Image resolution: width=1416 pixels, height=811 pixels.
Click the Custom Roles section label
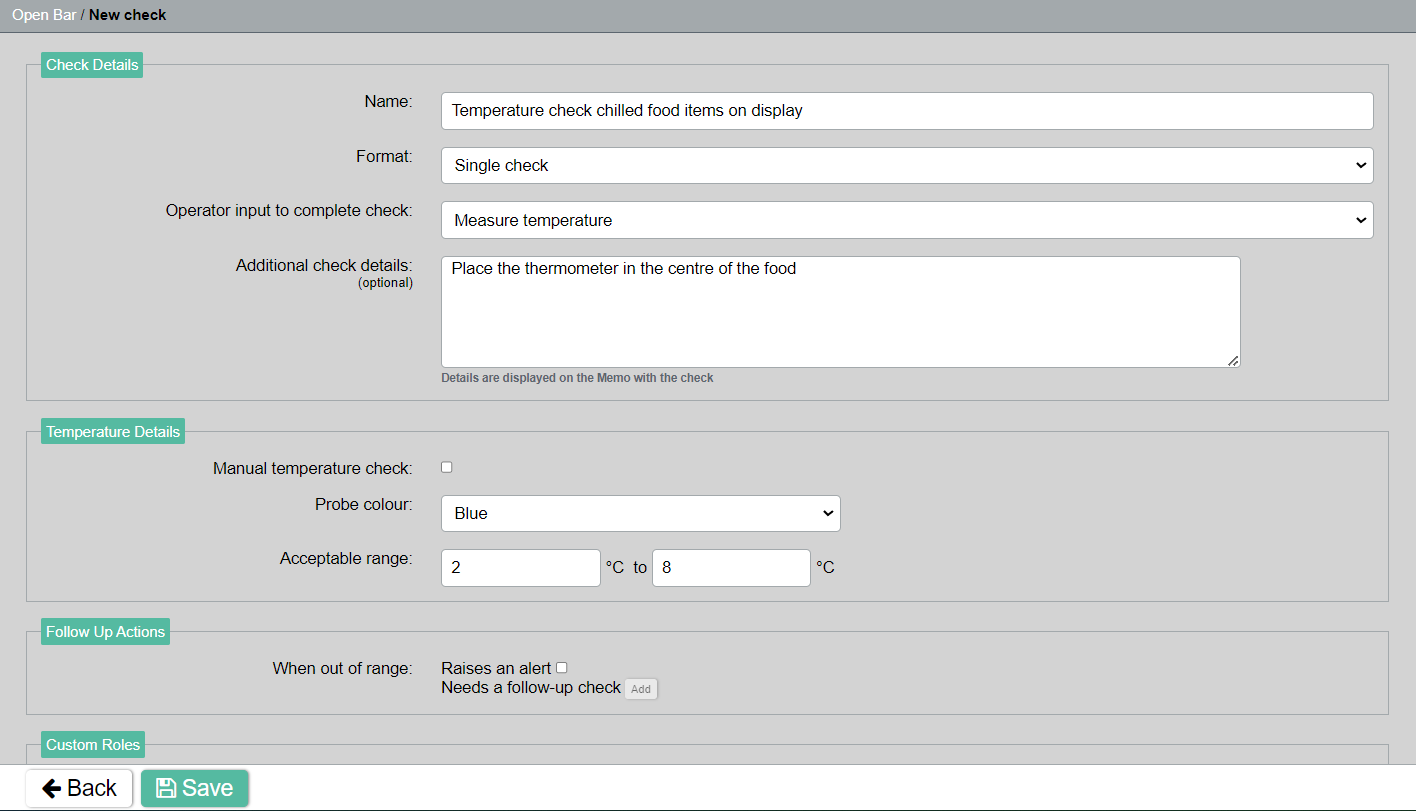click(x=93, y=744)
